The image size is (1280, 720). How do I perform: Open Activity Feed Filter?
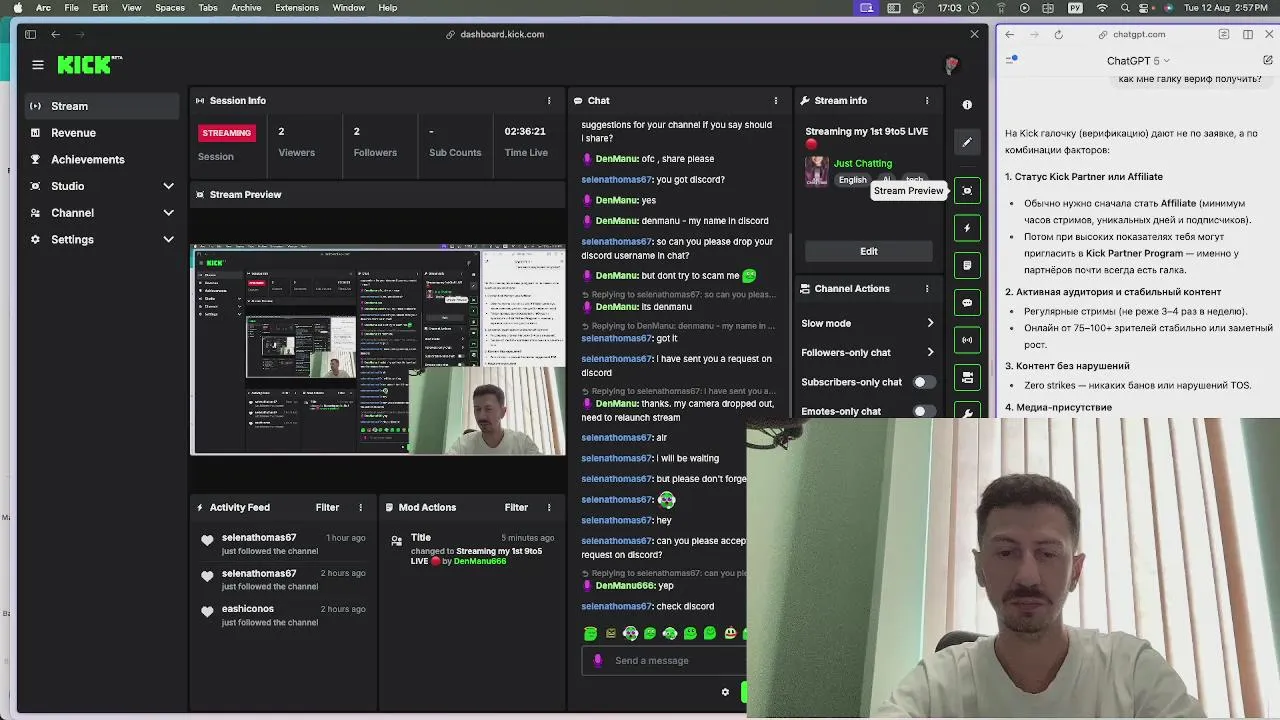click(327, 508)
